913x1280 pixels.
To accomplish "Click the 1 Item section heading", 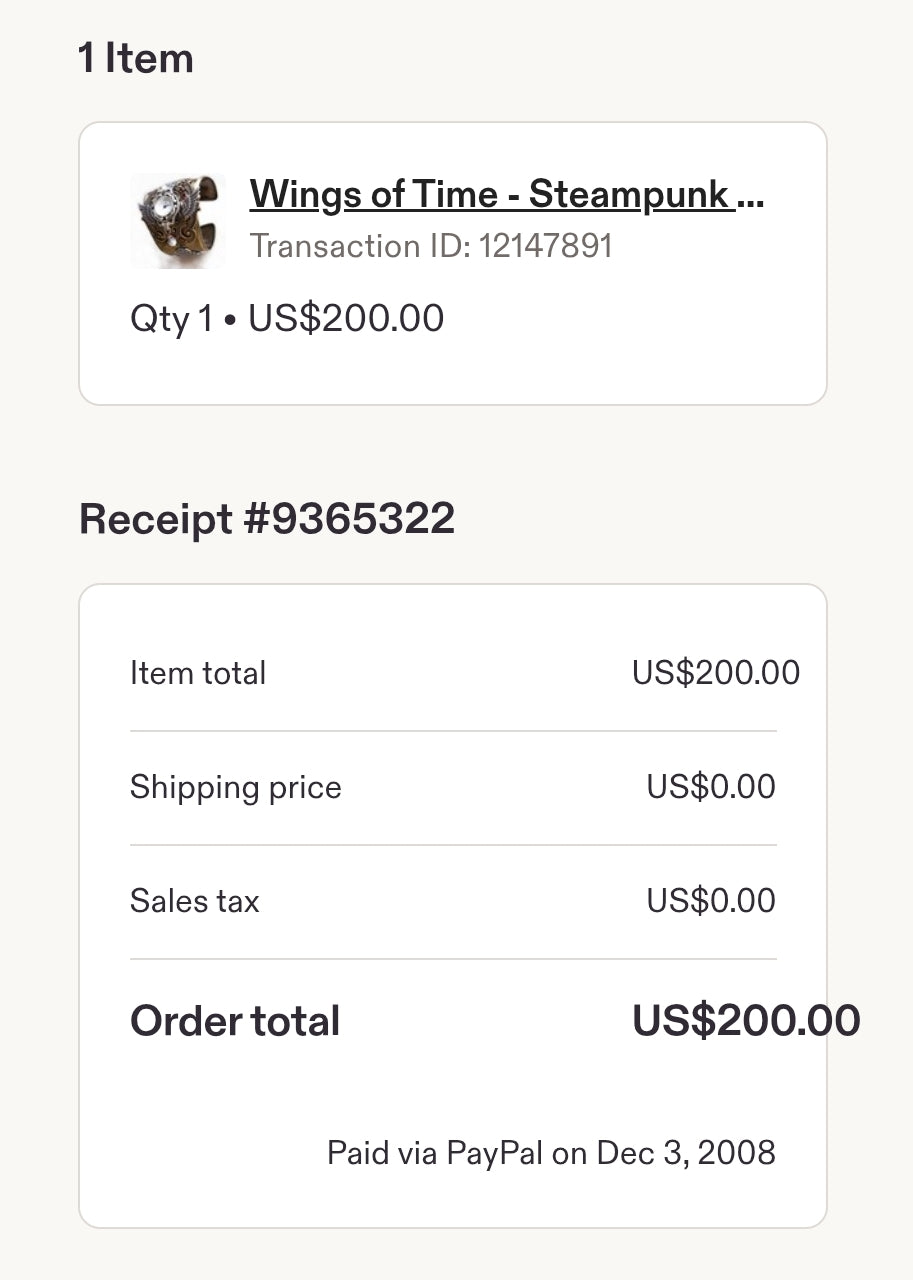I will pyautogui.click(x=136, y=59).
